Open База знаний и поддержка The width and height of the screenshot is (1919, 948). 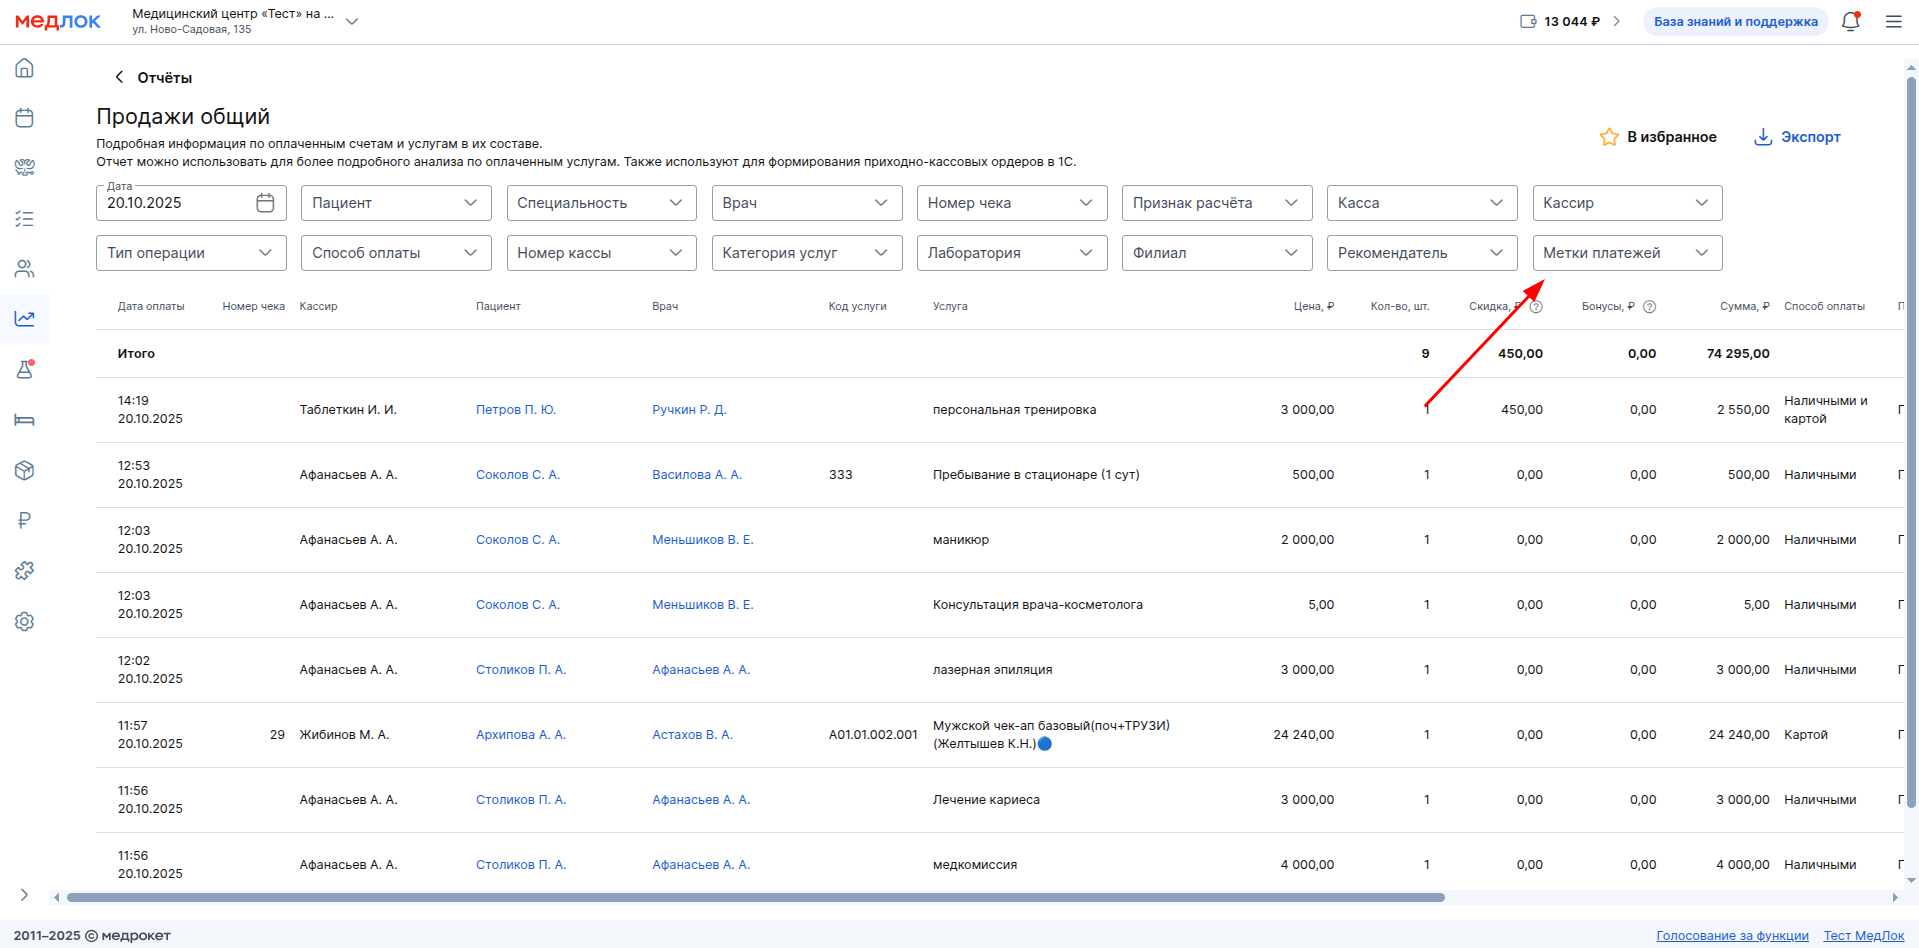pyautogui.click(x=1735, y=21)
